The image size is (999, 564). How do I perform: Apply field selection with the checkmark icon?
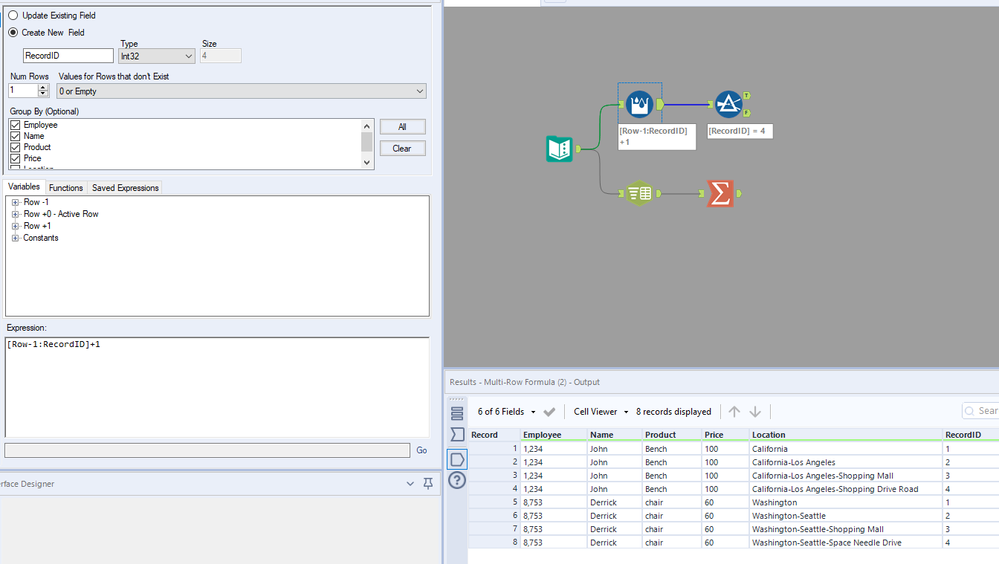click(x=549, y=412)
